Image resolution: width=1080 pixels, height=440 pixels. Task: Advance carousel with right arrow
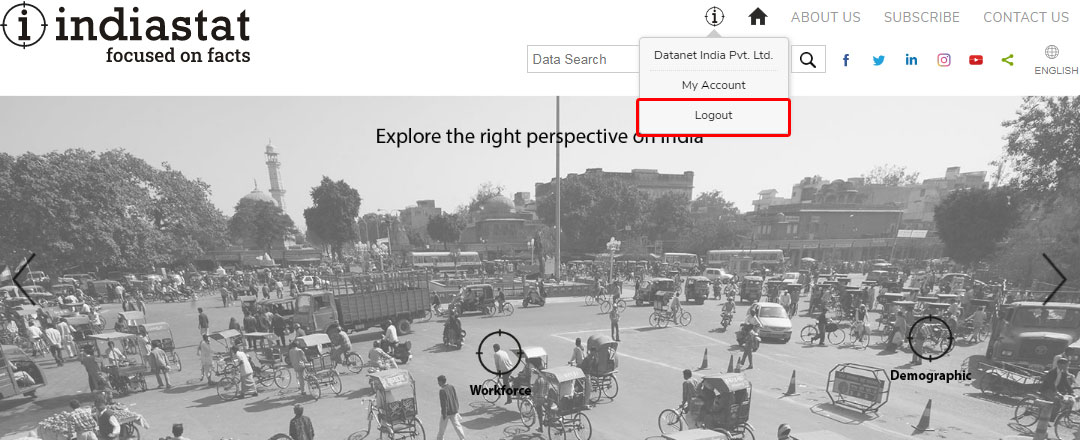click(1055, 279)
